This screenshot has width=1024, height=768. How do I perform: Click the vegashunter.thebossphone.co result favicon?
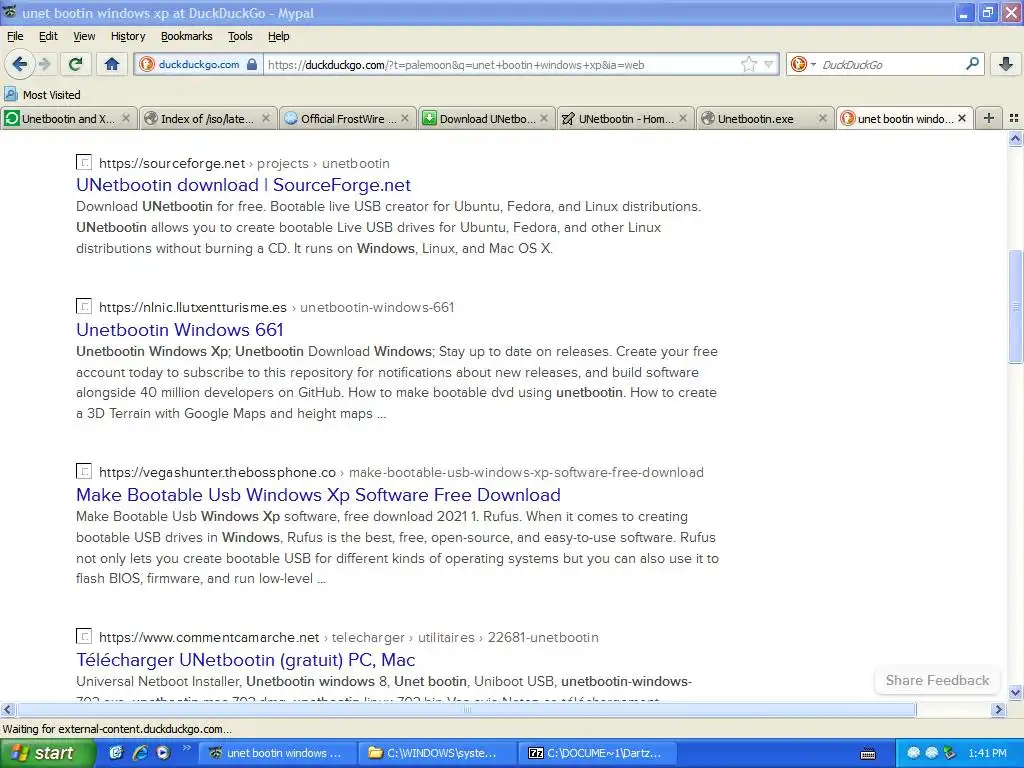tap(84, 471)
